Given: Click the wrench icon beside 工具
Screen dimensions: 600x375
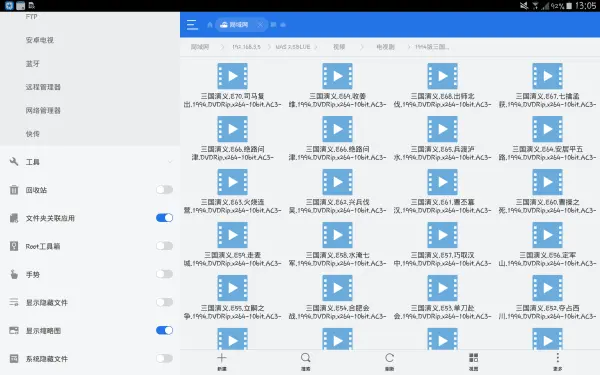Looking at the screenshot, I should pos(14,162).
